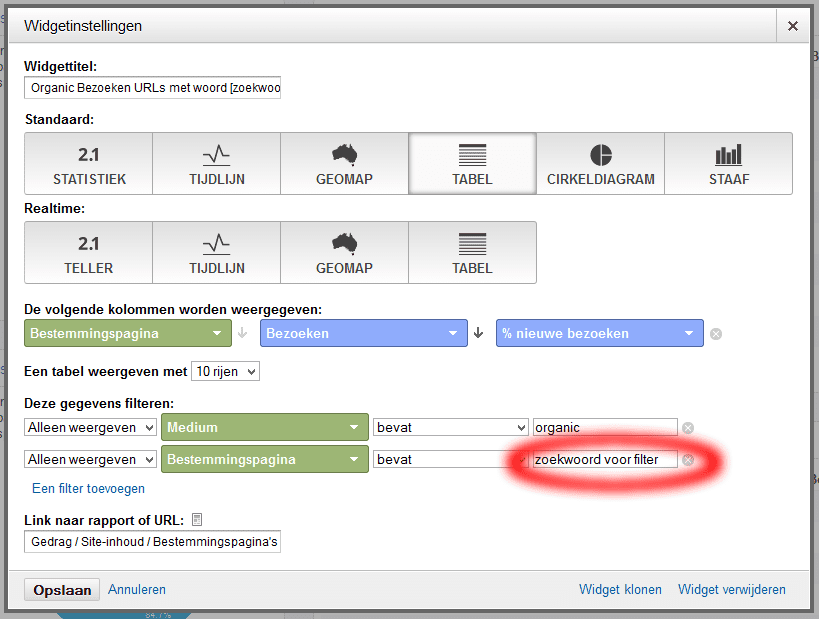Image resolution: width=819 pixels, height=619 pixels.
Task: Save widget with Opslaan button
Action: 62,590
